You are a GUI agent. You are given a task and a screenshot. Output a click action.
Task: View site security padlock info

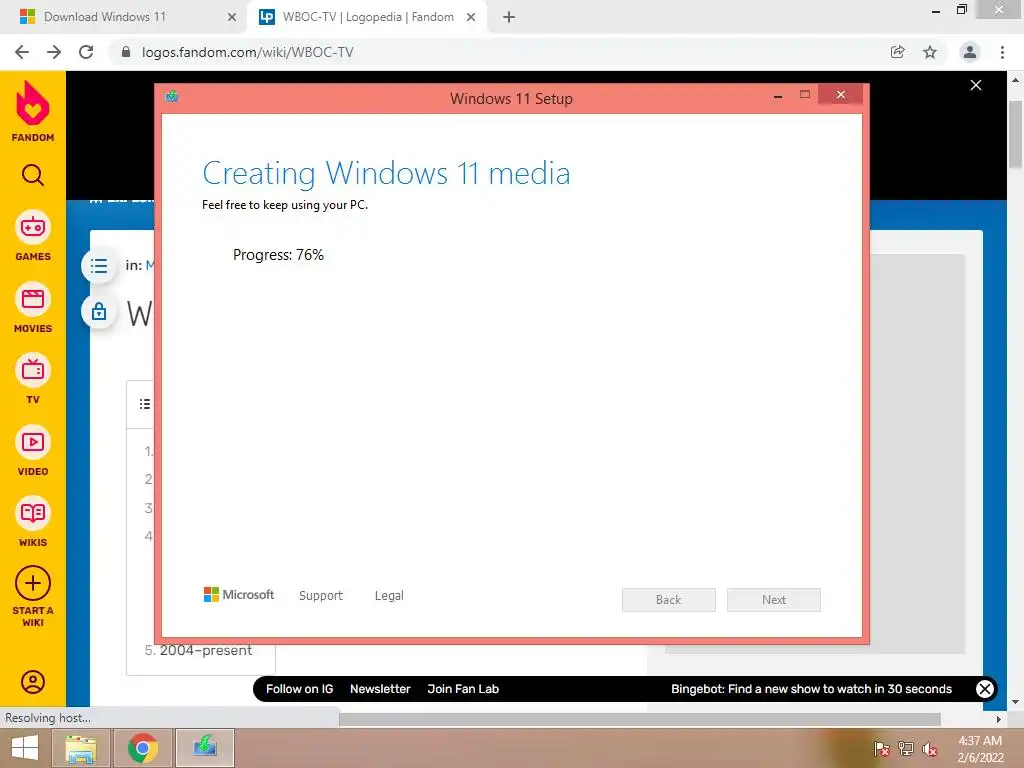click(126, 52)
